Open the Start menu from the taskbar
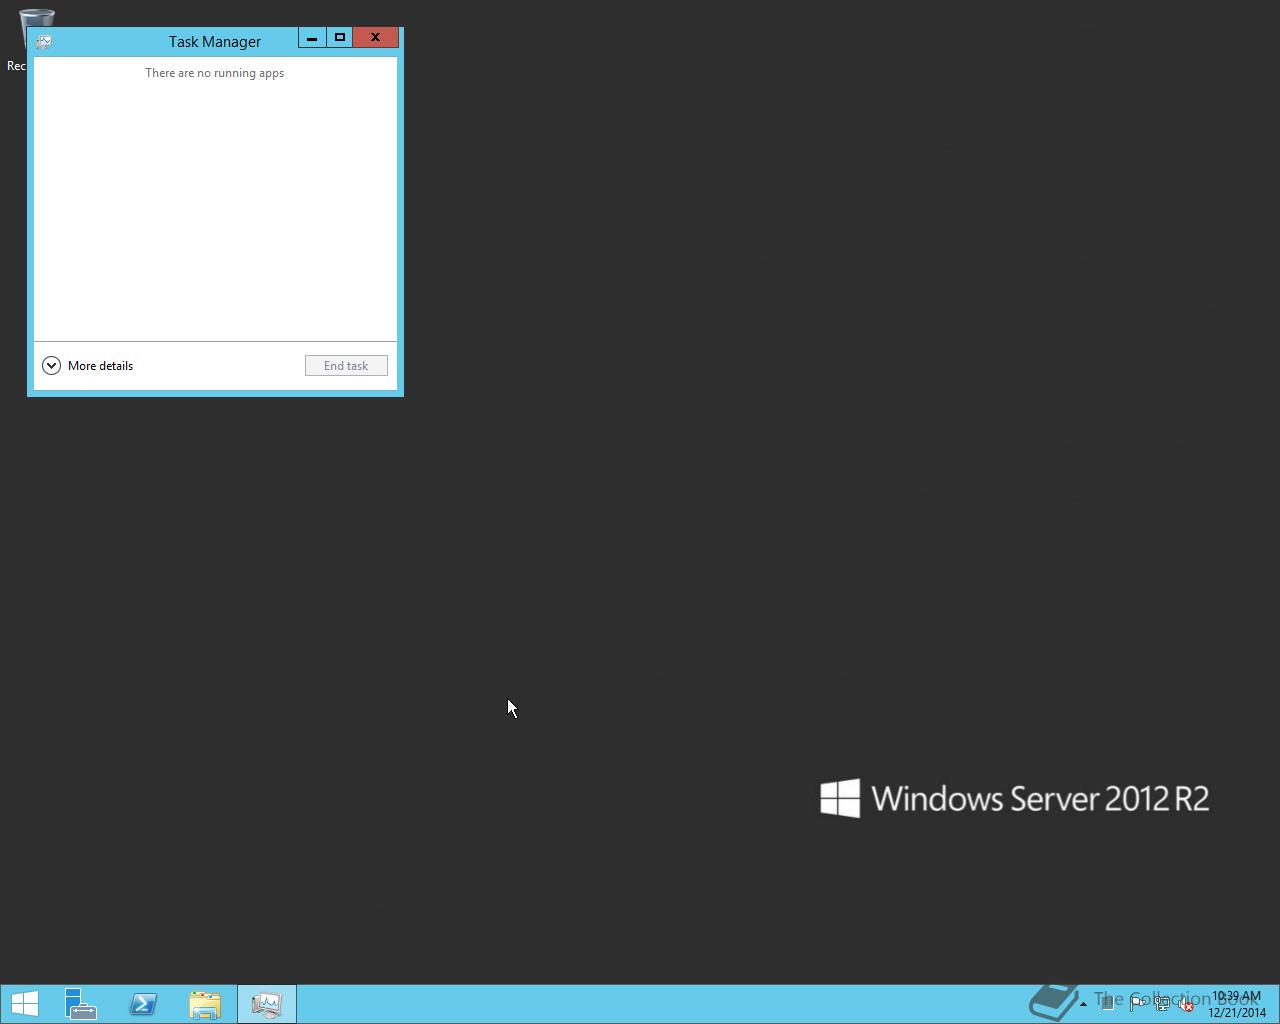Screen dimensions: 1280x1024 point(25,1004)
